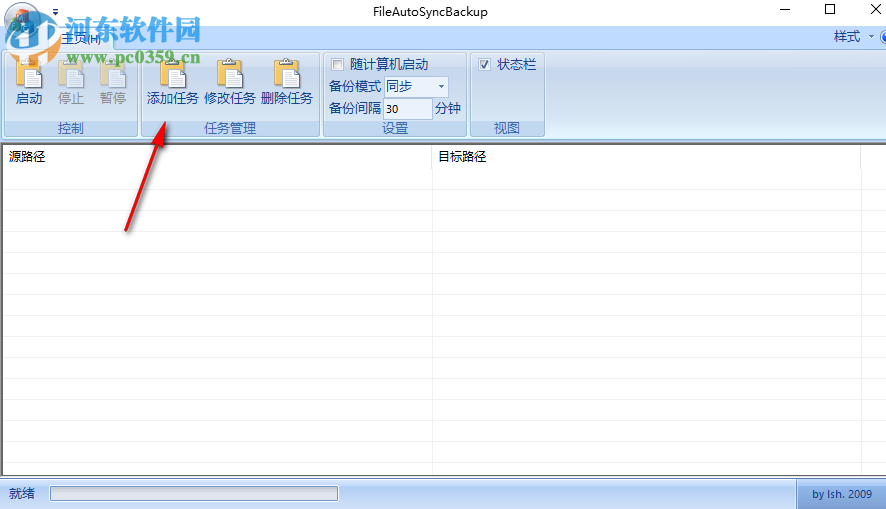Click the 就绪 status text
Screen dimensions: 886x509
tap(22, 493)
